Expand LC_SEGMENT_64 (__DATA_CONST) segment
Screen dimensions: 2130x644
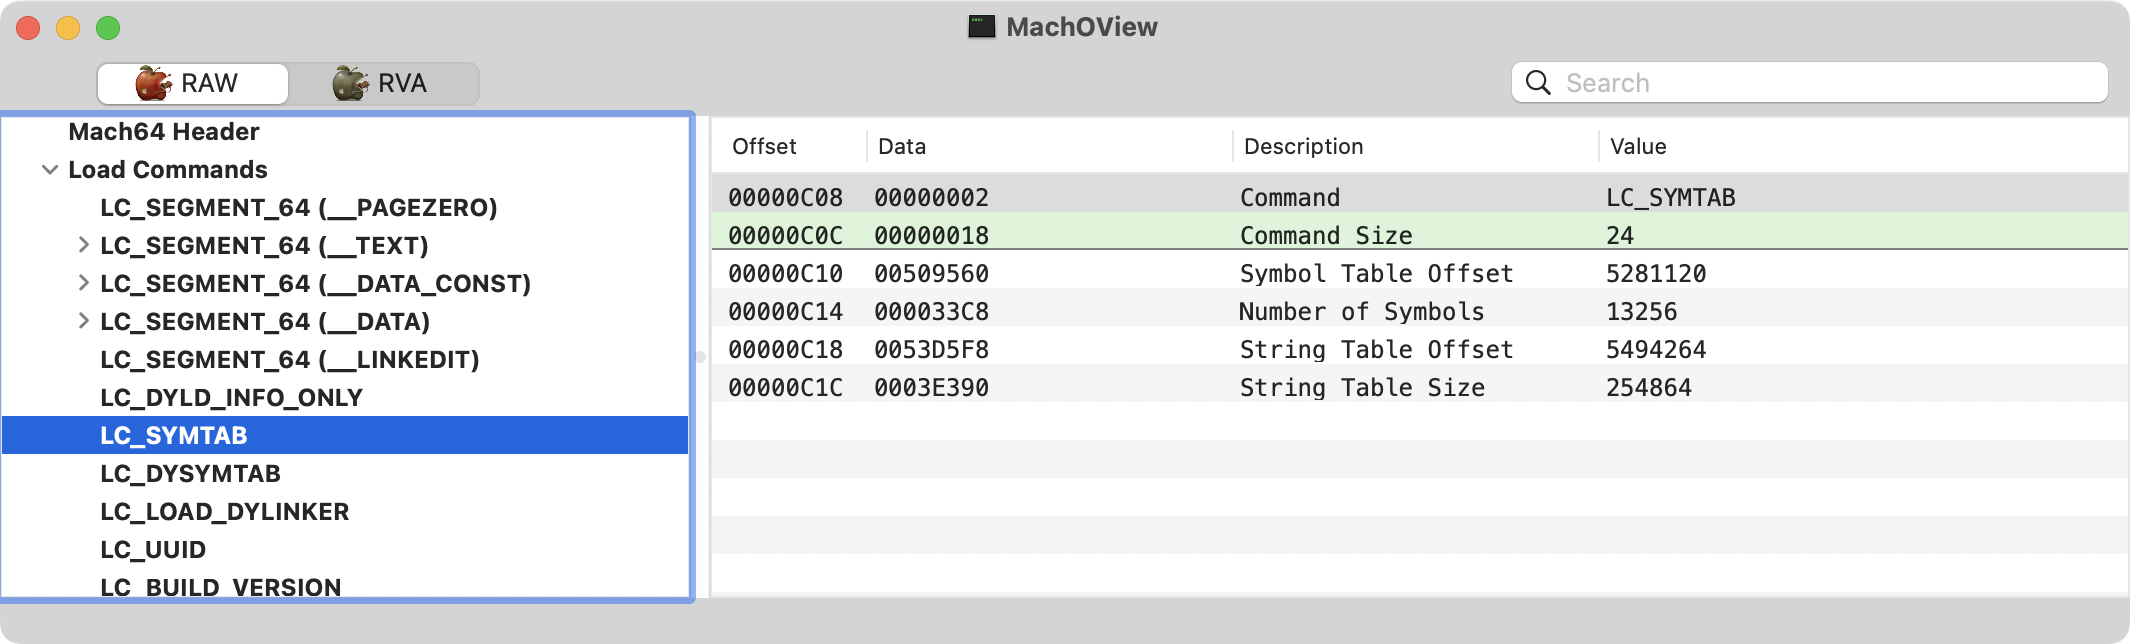point(83,283)
